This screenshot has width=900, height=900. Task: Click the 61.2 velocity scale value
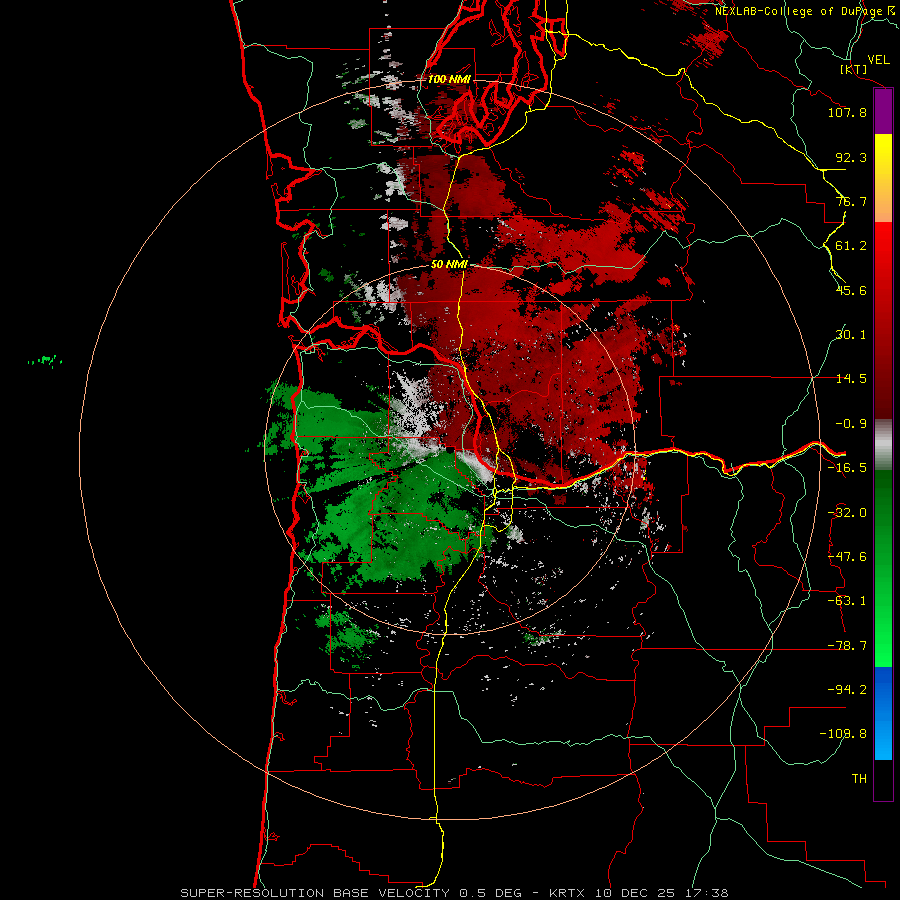(x=851, y=246)
